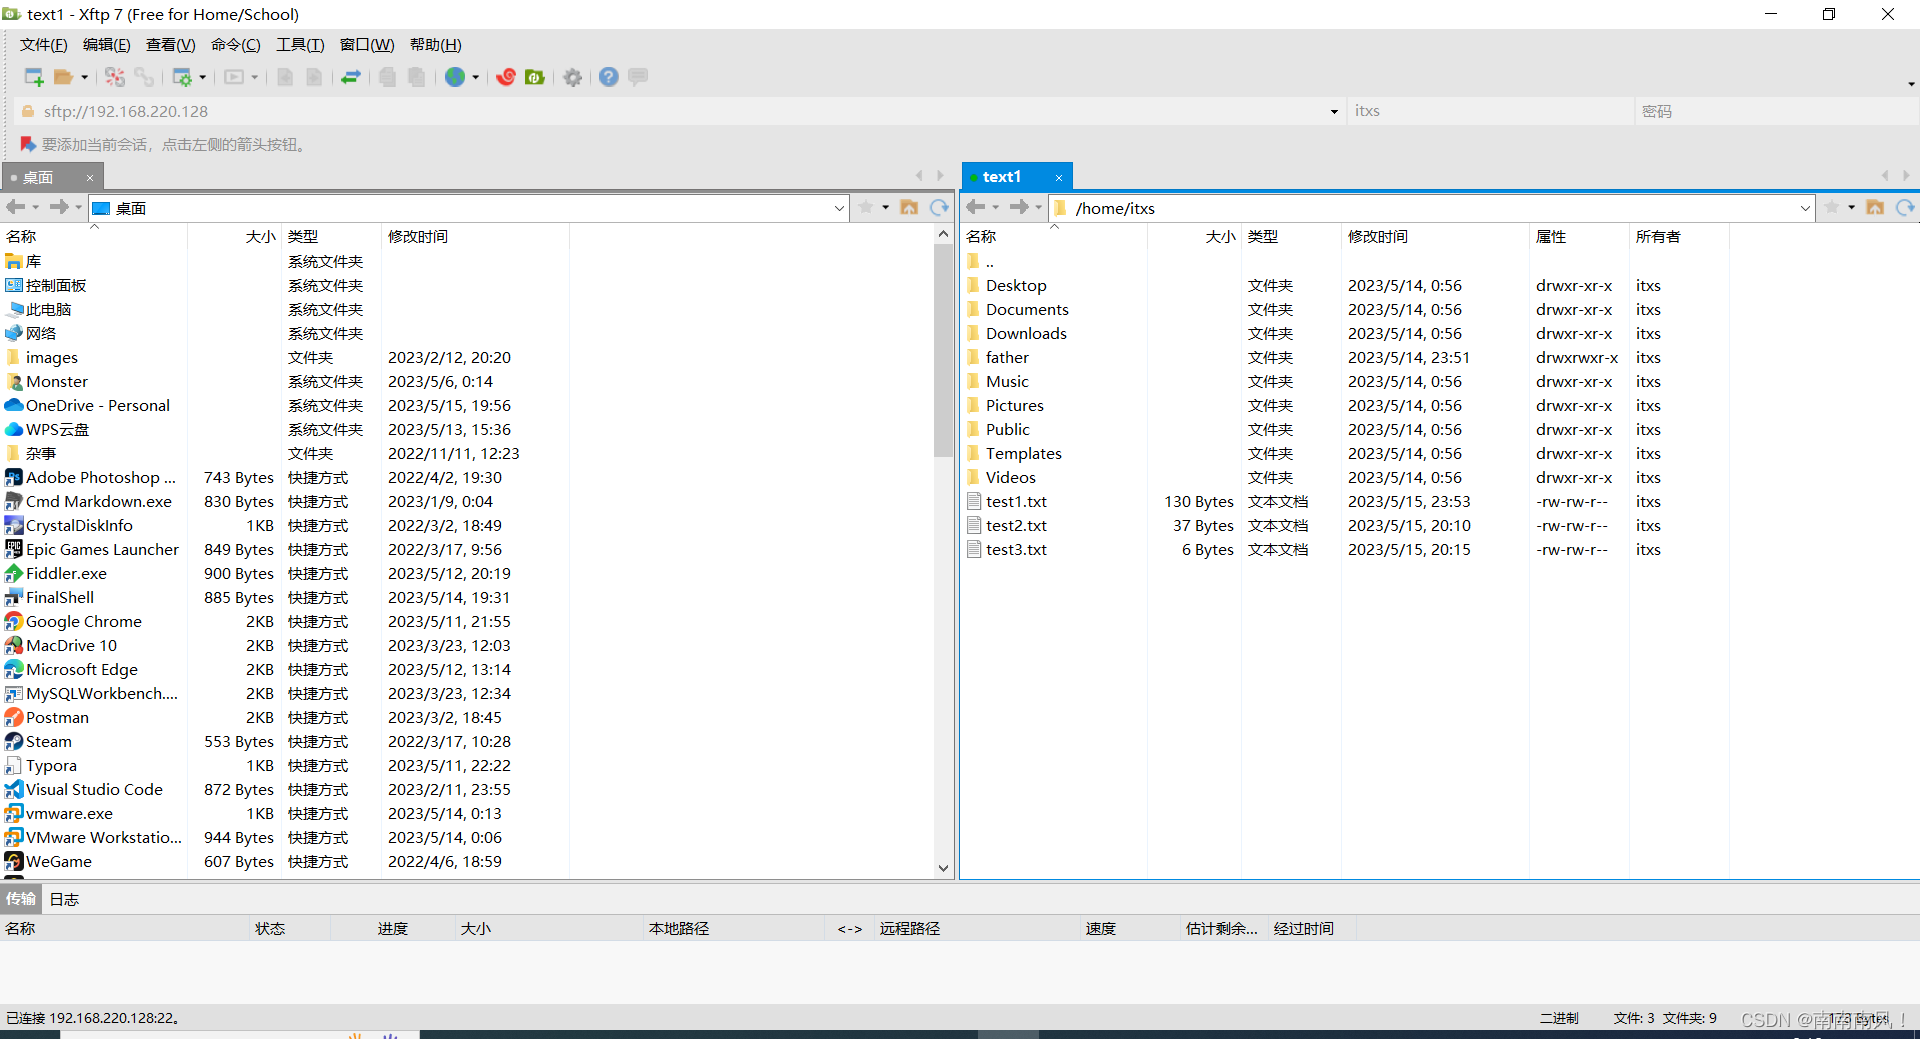Expand the remote address bar dropdown
The height and width of the screenshot is (1039, 1920).
(1804, 210)
